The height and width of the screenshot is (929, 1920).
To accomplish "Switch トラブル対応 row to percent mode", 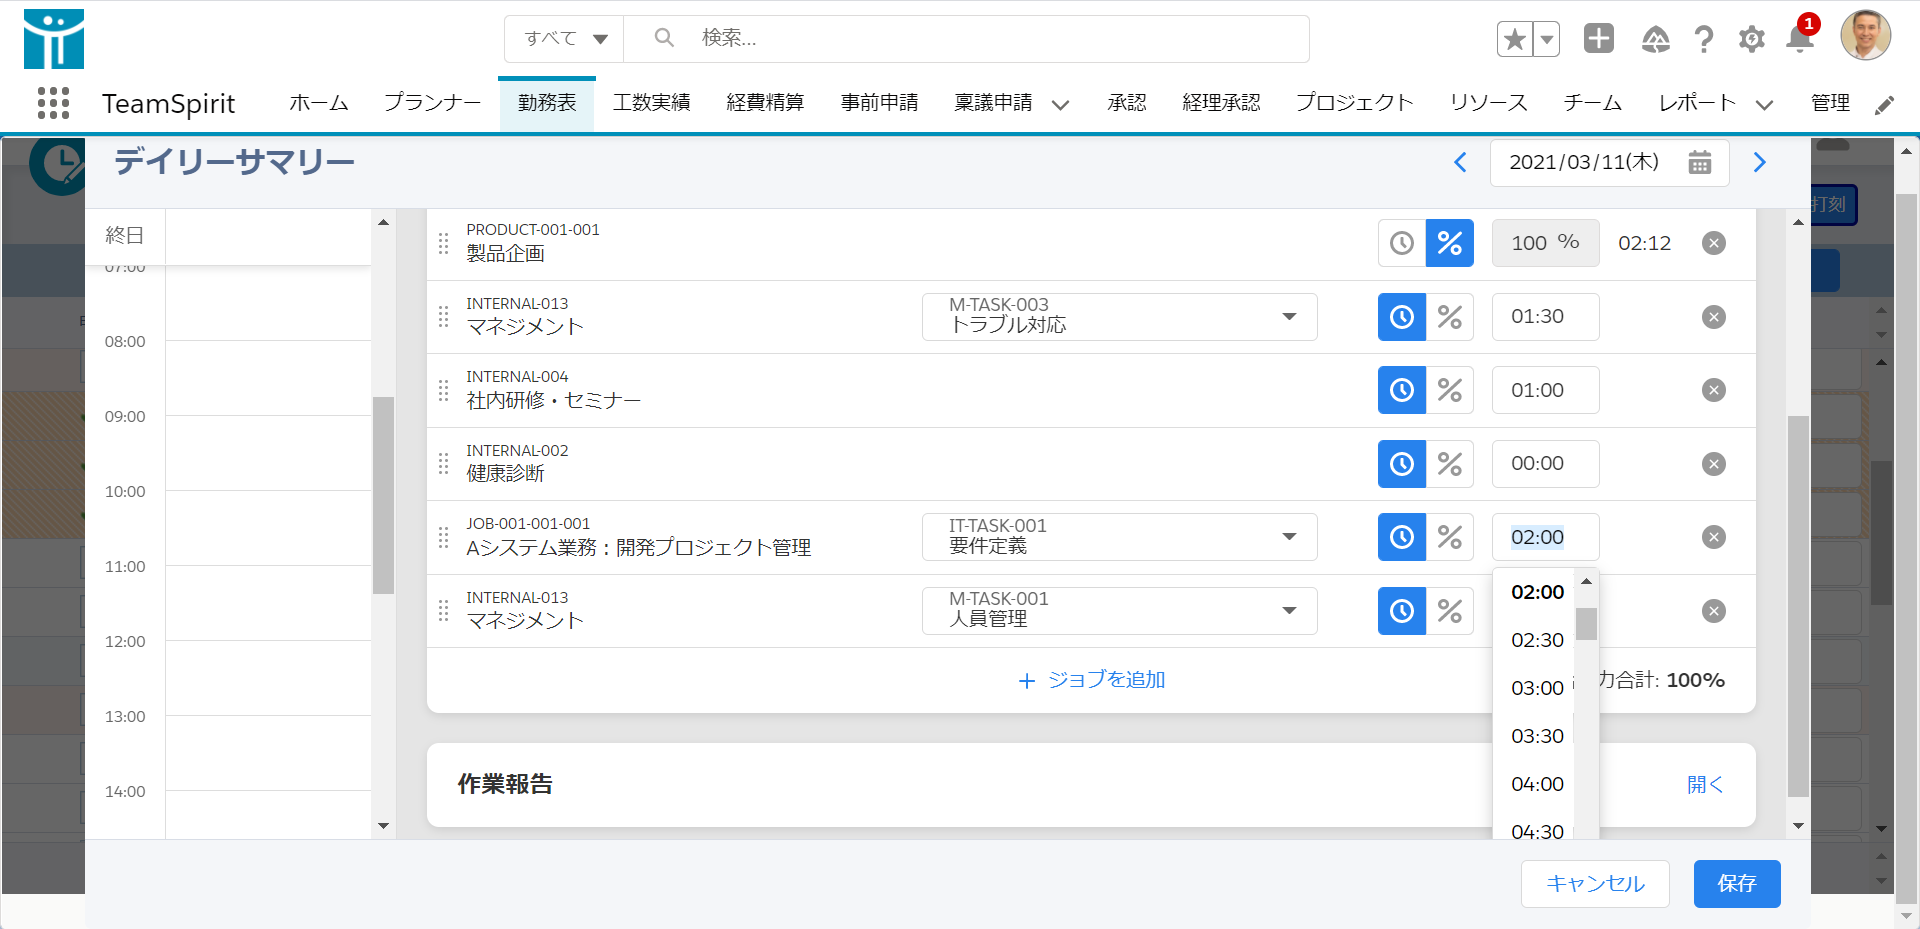I will 1450,317.
